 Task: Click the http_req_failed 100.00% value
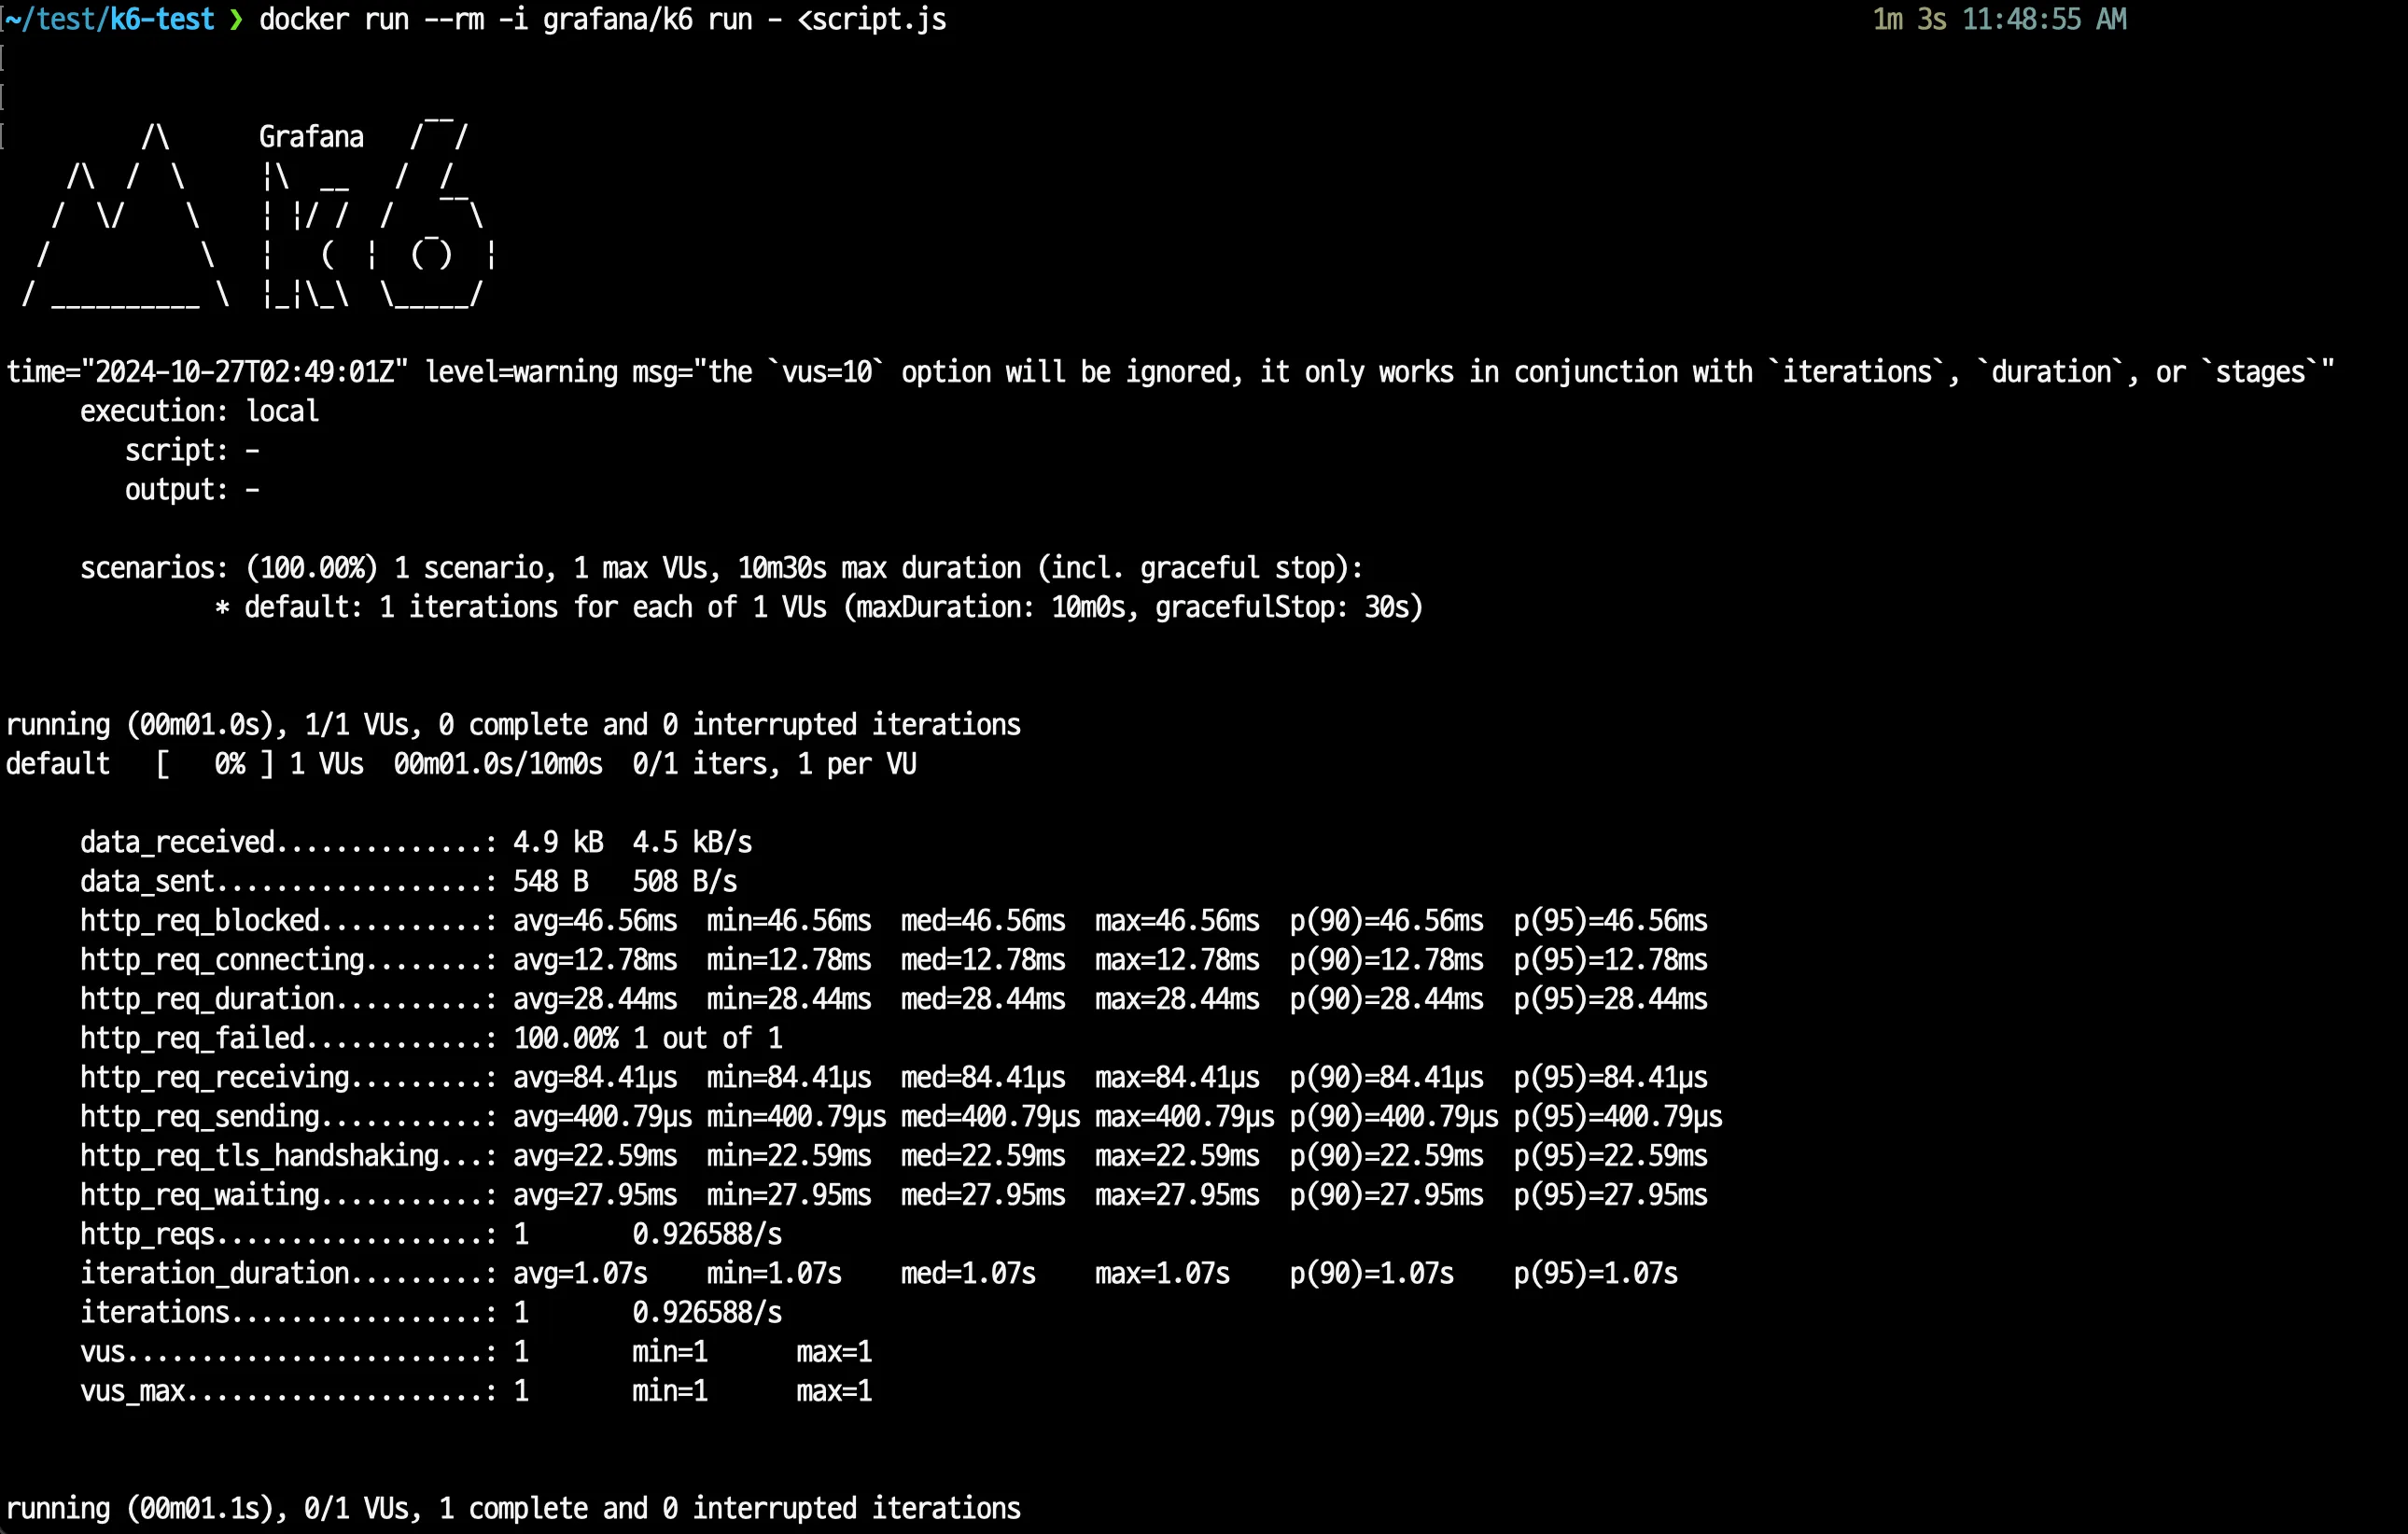point(565,1038)
